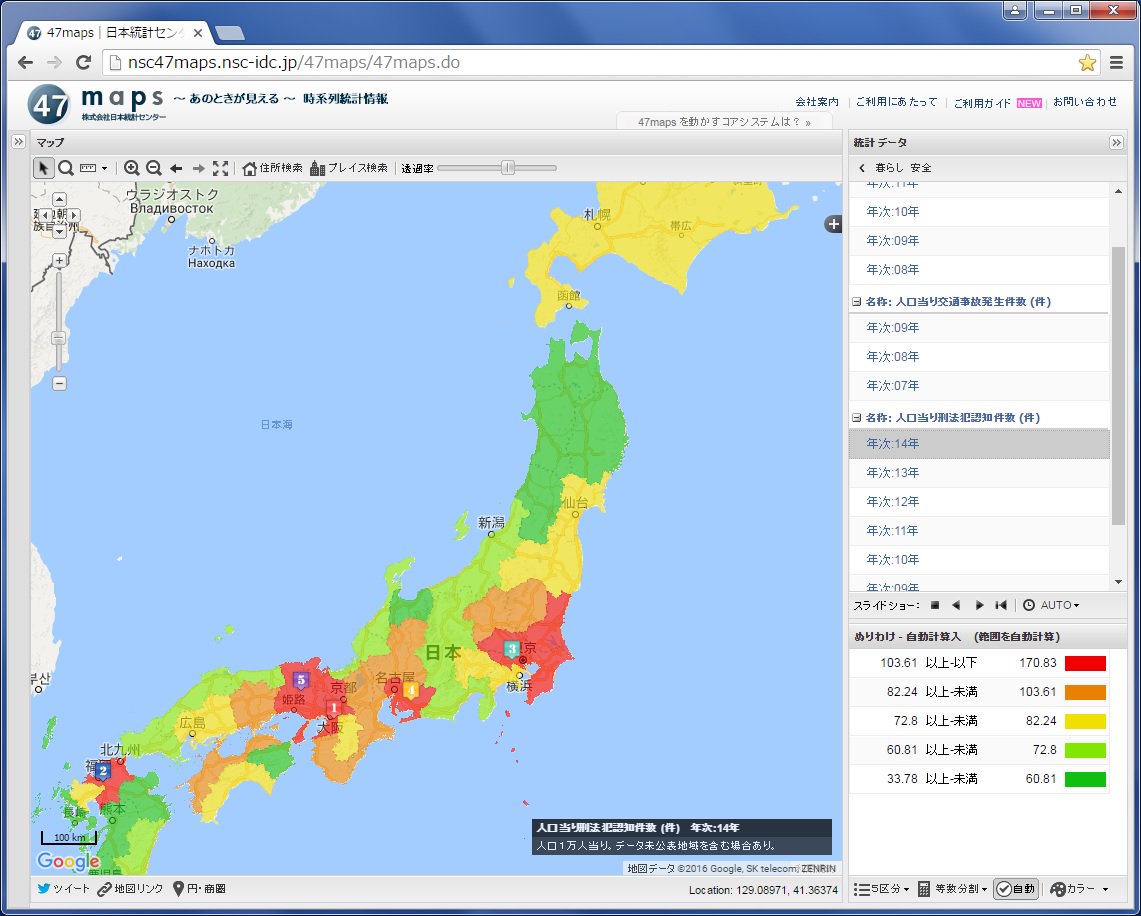Viewport: 1141px width, 916px height.
Task: Click the zoom-out minus icon
Action: point(155,167)
